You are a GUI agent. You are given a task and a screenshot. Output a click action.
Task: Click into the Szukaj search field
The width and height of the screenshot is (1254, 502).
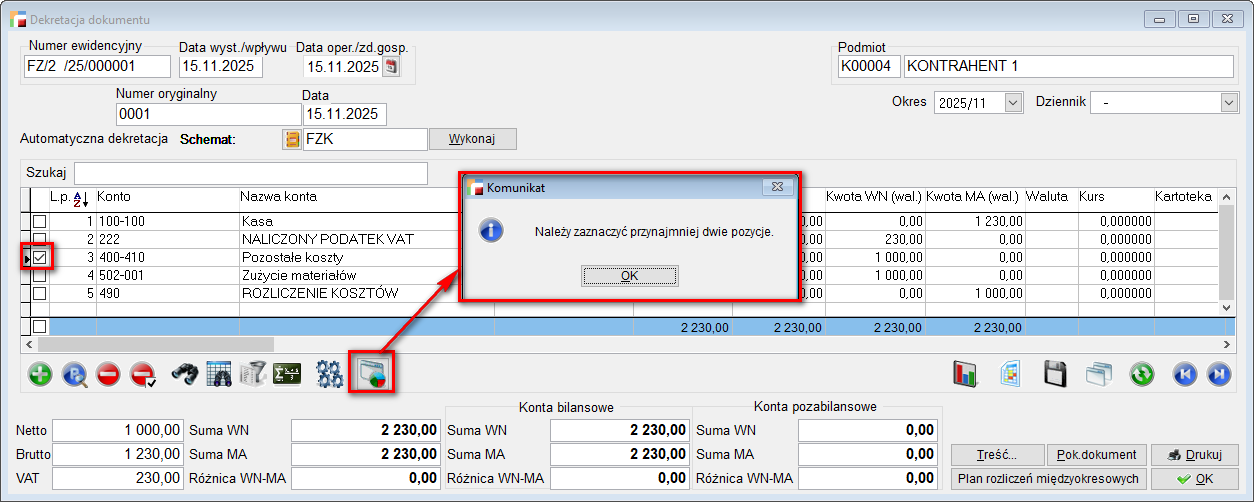250,173
